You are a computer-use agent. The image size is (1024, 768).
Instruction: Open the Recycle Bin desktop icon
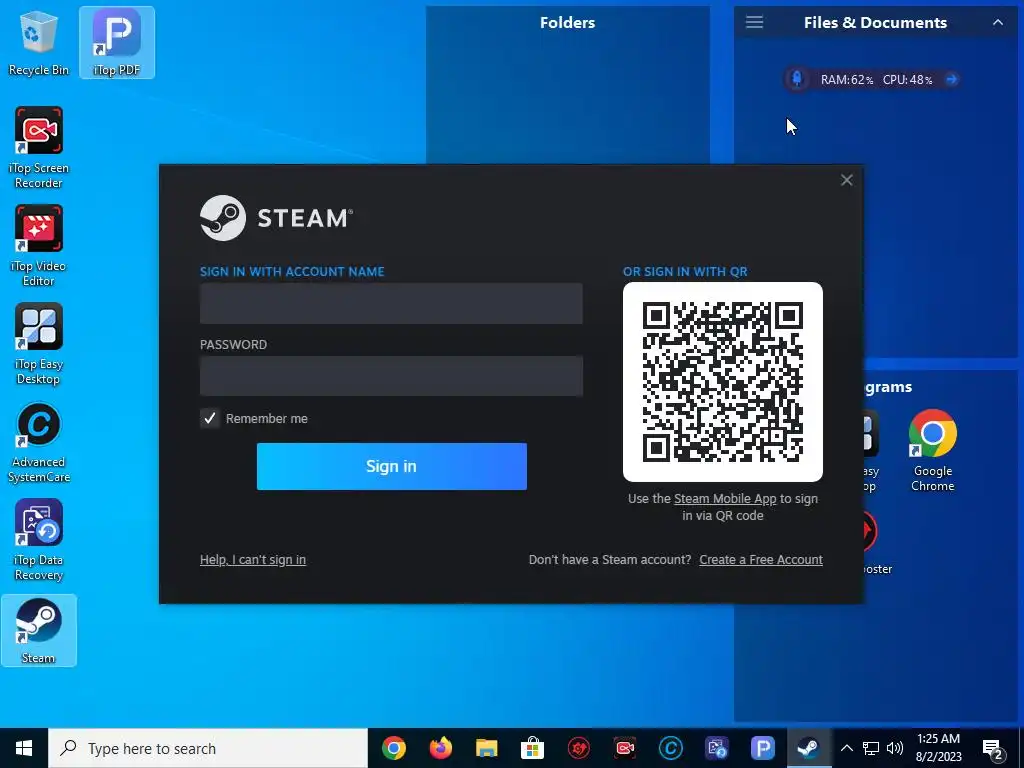pos(39,43)
